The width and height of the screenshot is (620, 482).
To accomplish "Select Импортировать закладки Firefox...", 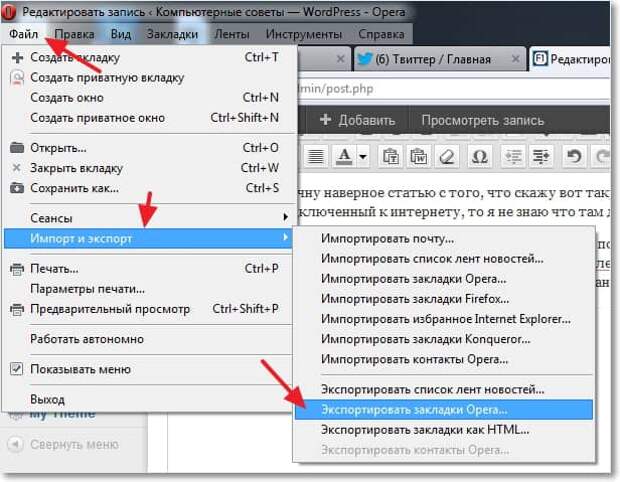I will pyautogui.click(x=444, y=299).
